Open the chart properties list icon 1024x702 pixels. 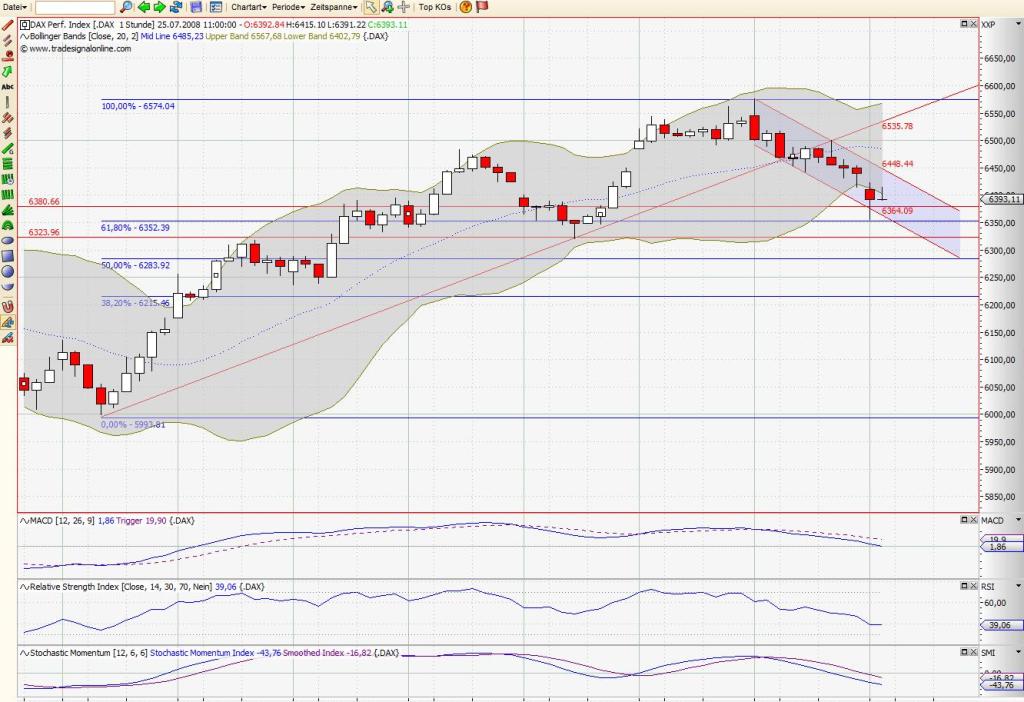coord(216,7)
